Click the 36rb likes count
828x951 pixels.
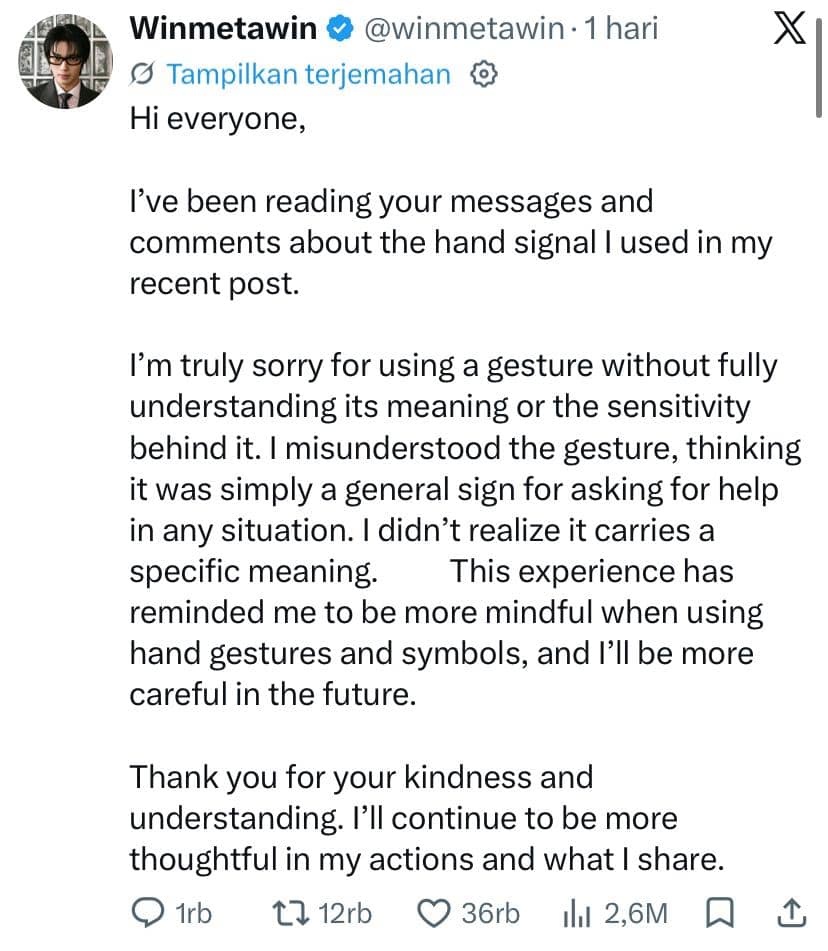[491, 913]
